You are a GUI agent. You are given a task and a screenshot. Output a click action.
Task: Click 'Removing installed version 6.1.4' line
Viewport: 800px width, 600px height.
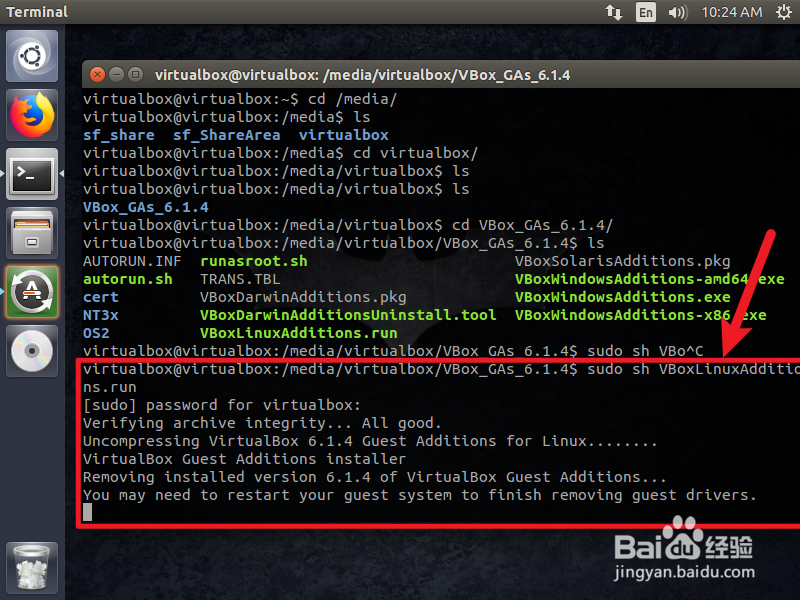(375, 477)
